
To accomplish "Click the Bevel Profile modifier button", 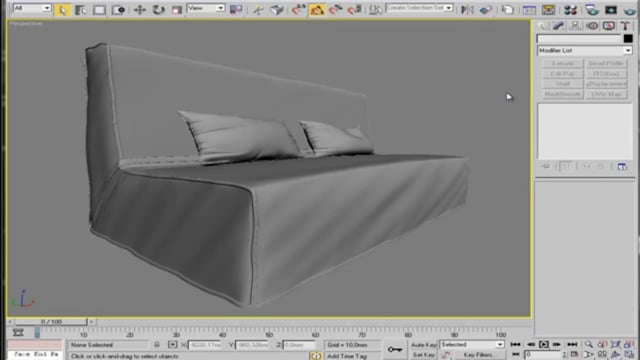I will (607, 64).
